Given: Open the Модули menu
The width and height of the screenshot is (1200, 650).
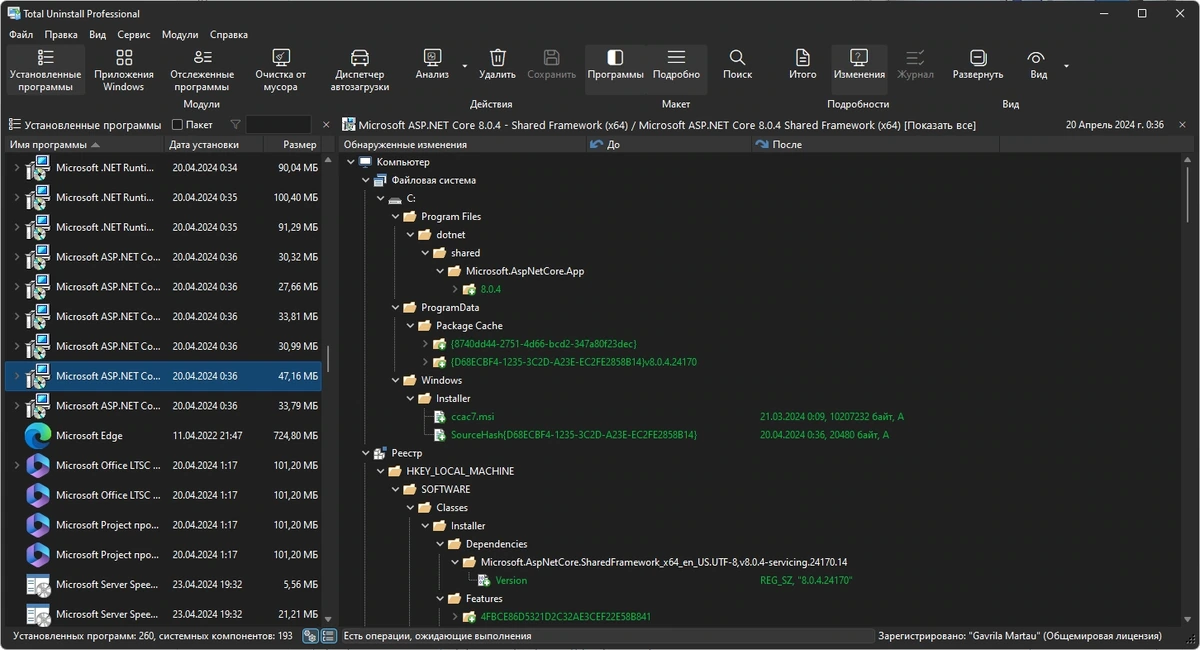Looking at the screenshot, I should (180, 34).
